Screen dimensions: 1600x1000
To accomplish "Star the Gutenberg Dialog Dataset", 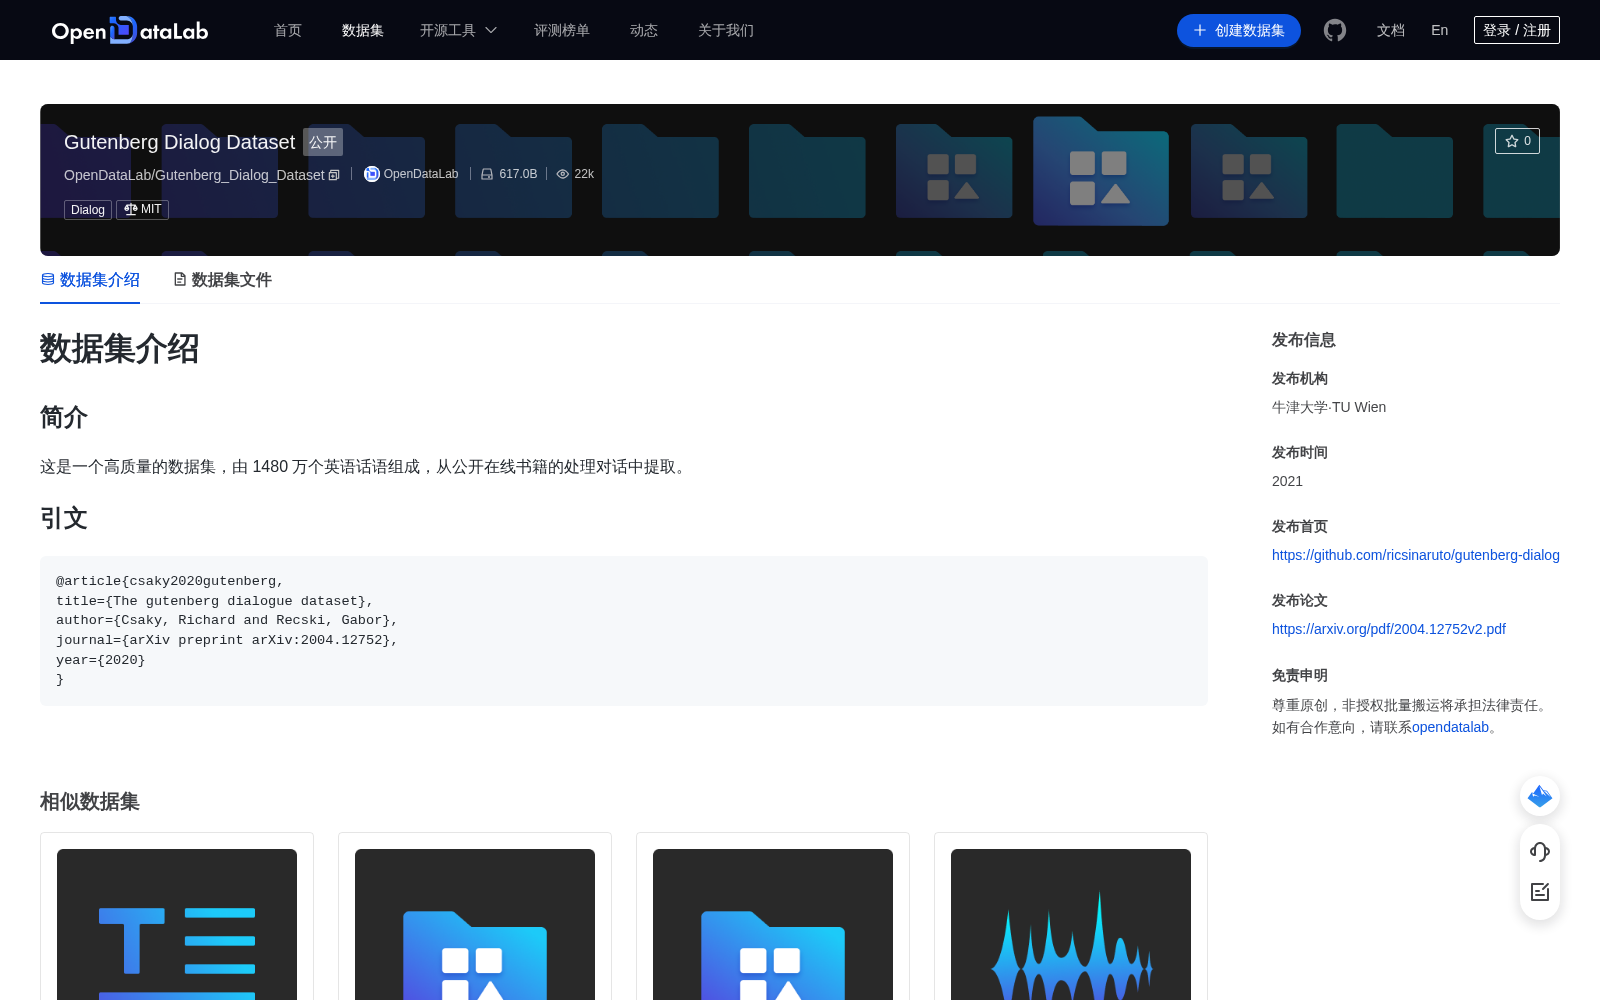I will [1517, 141].
